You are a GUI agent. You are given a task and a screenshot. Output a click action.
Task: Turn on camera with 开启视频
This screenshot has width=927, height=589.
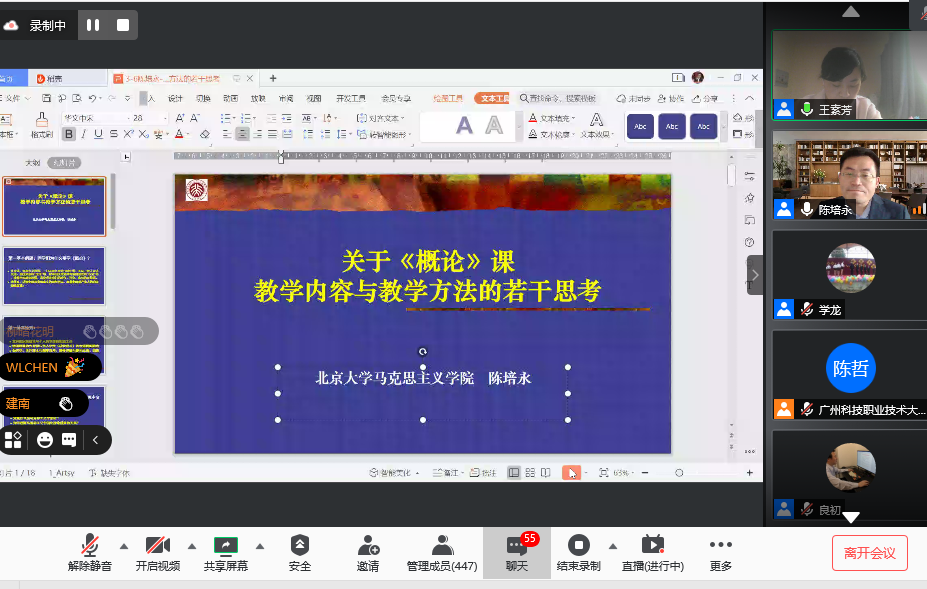(157, 545)
